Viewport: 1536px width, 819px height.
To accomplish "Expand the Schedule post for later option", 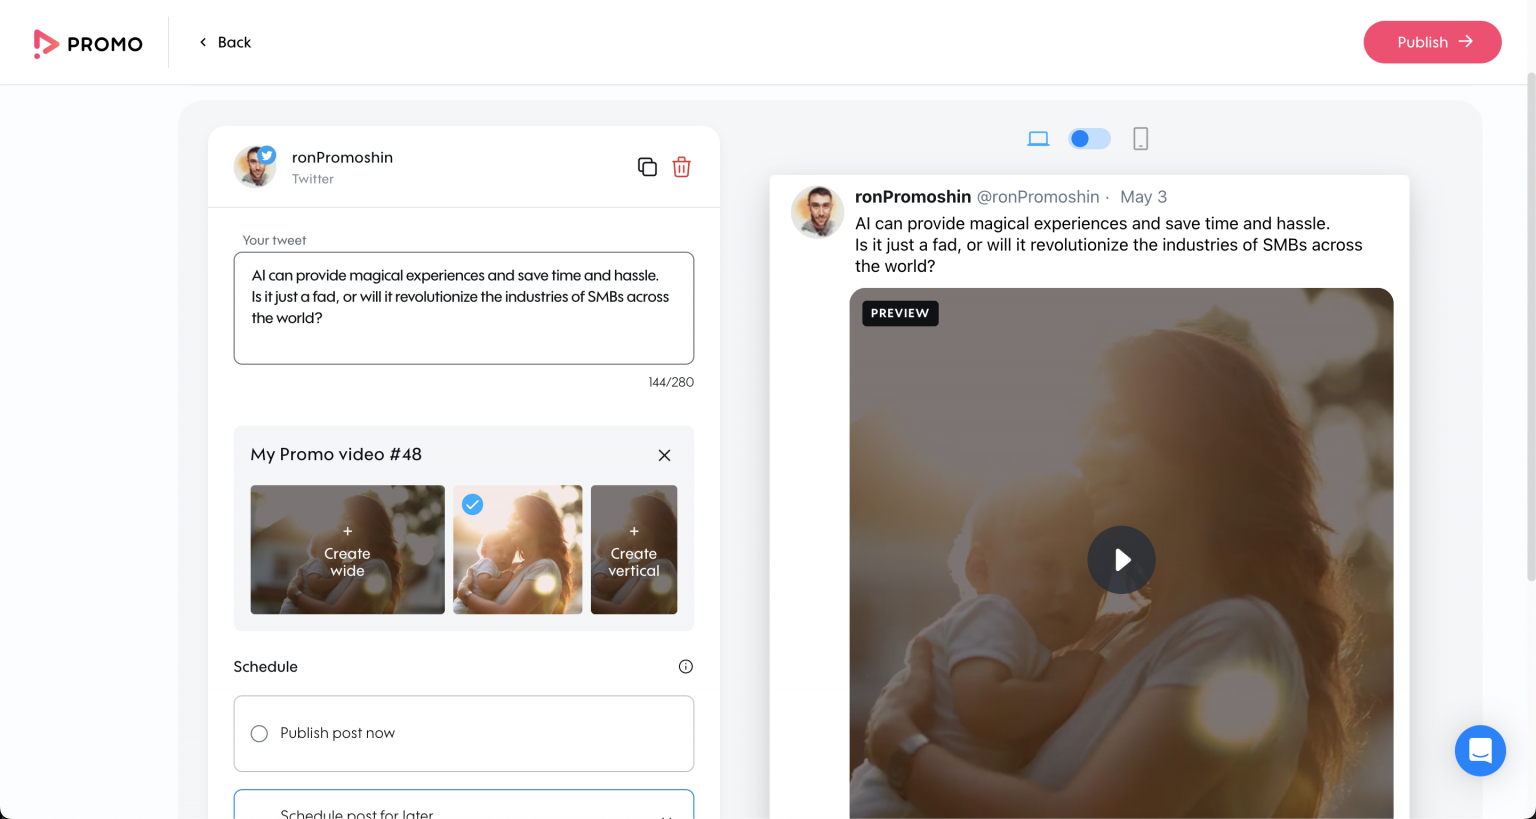I will pos(463,811).
